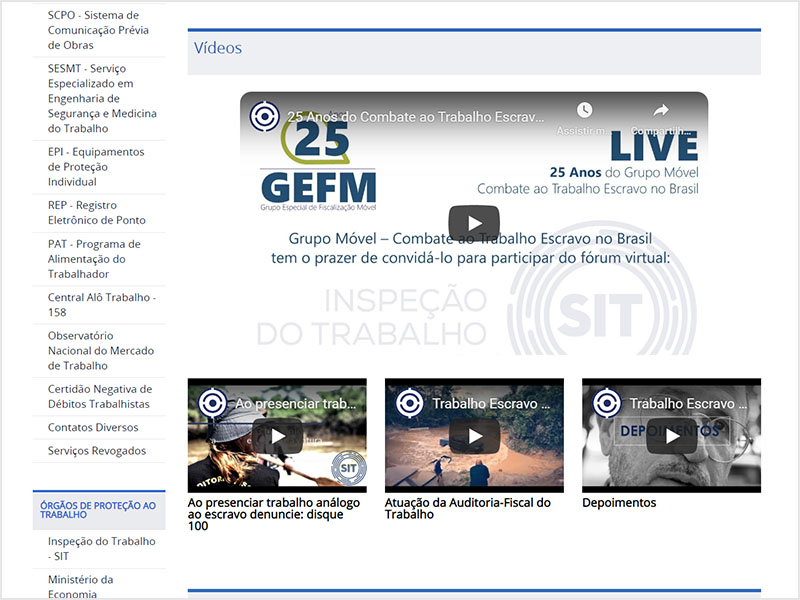Open 'Ao presenciar trab...' video title link
Screen dimensions: 800x600
295,404
